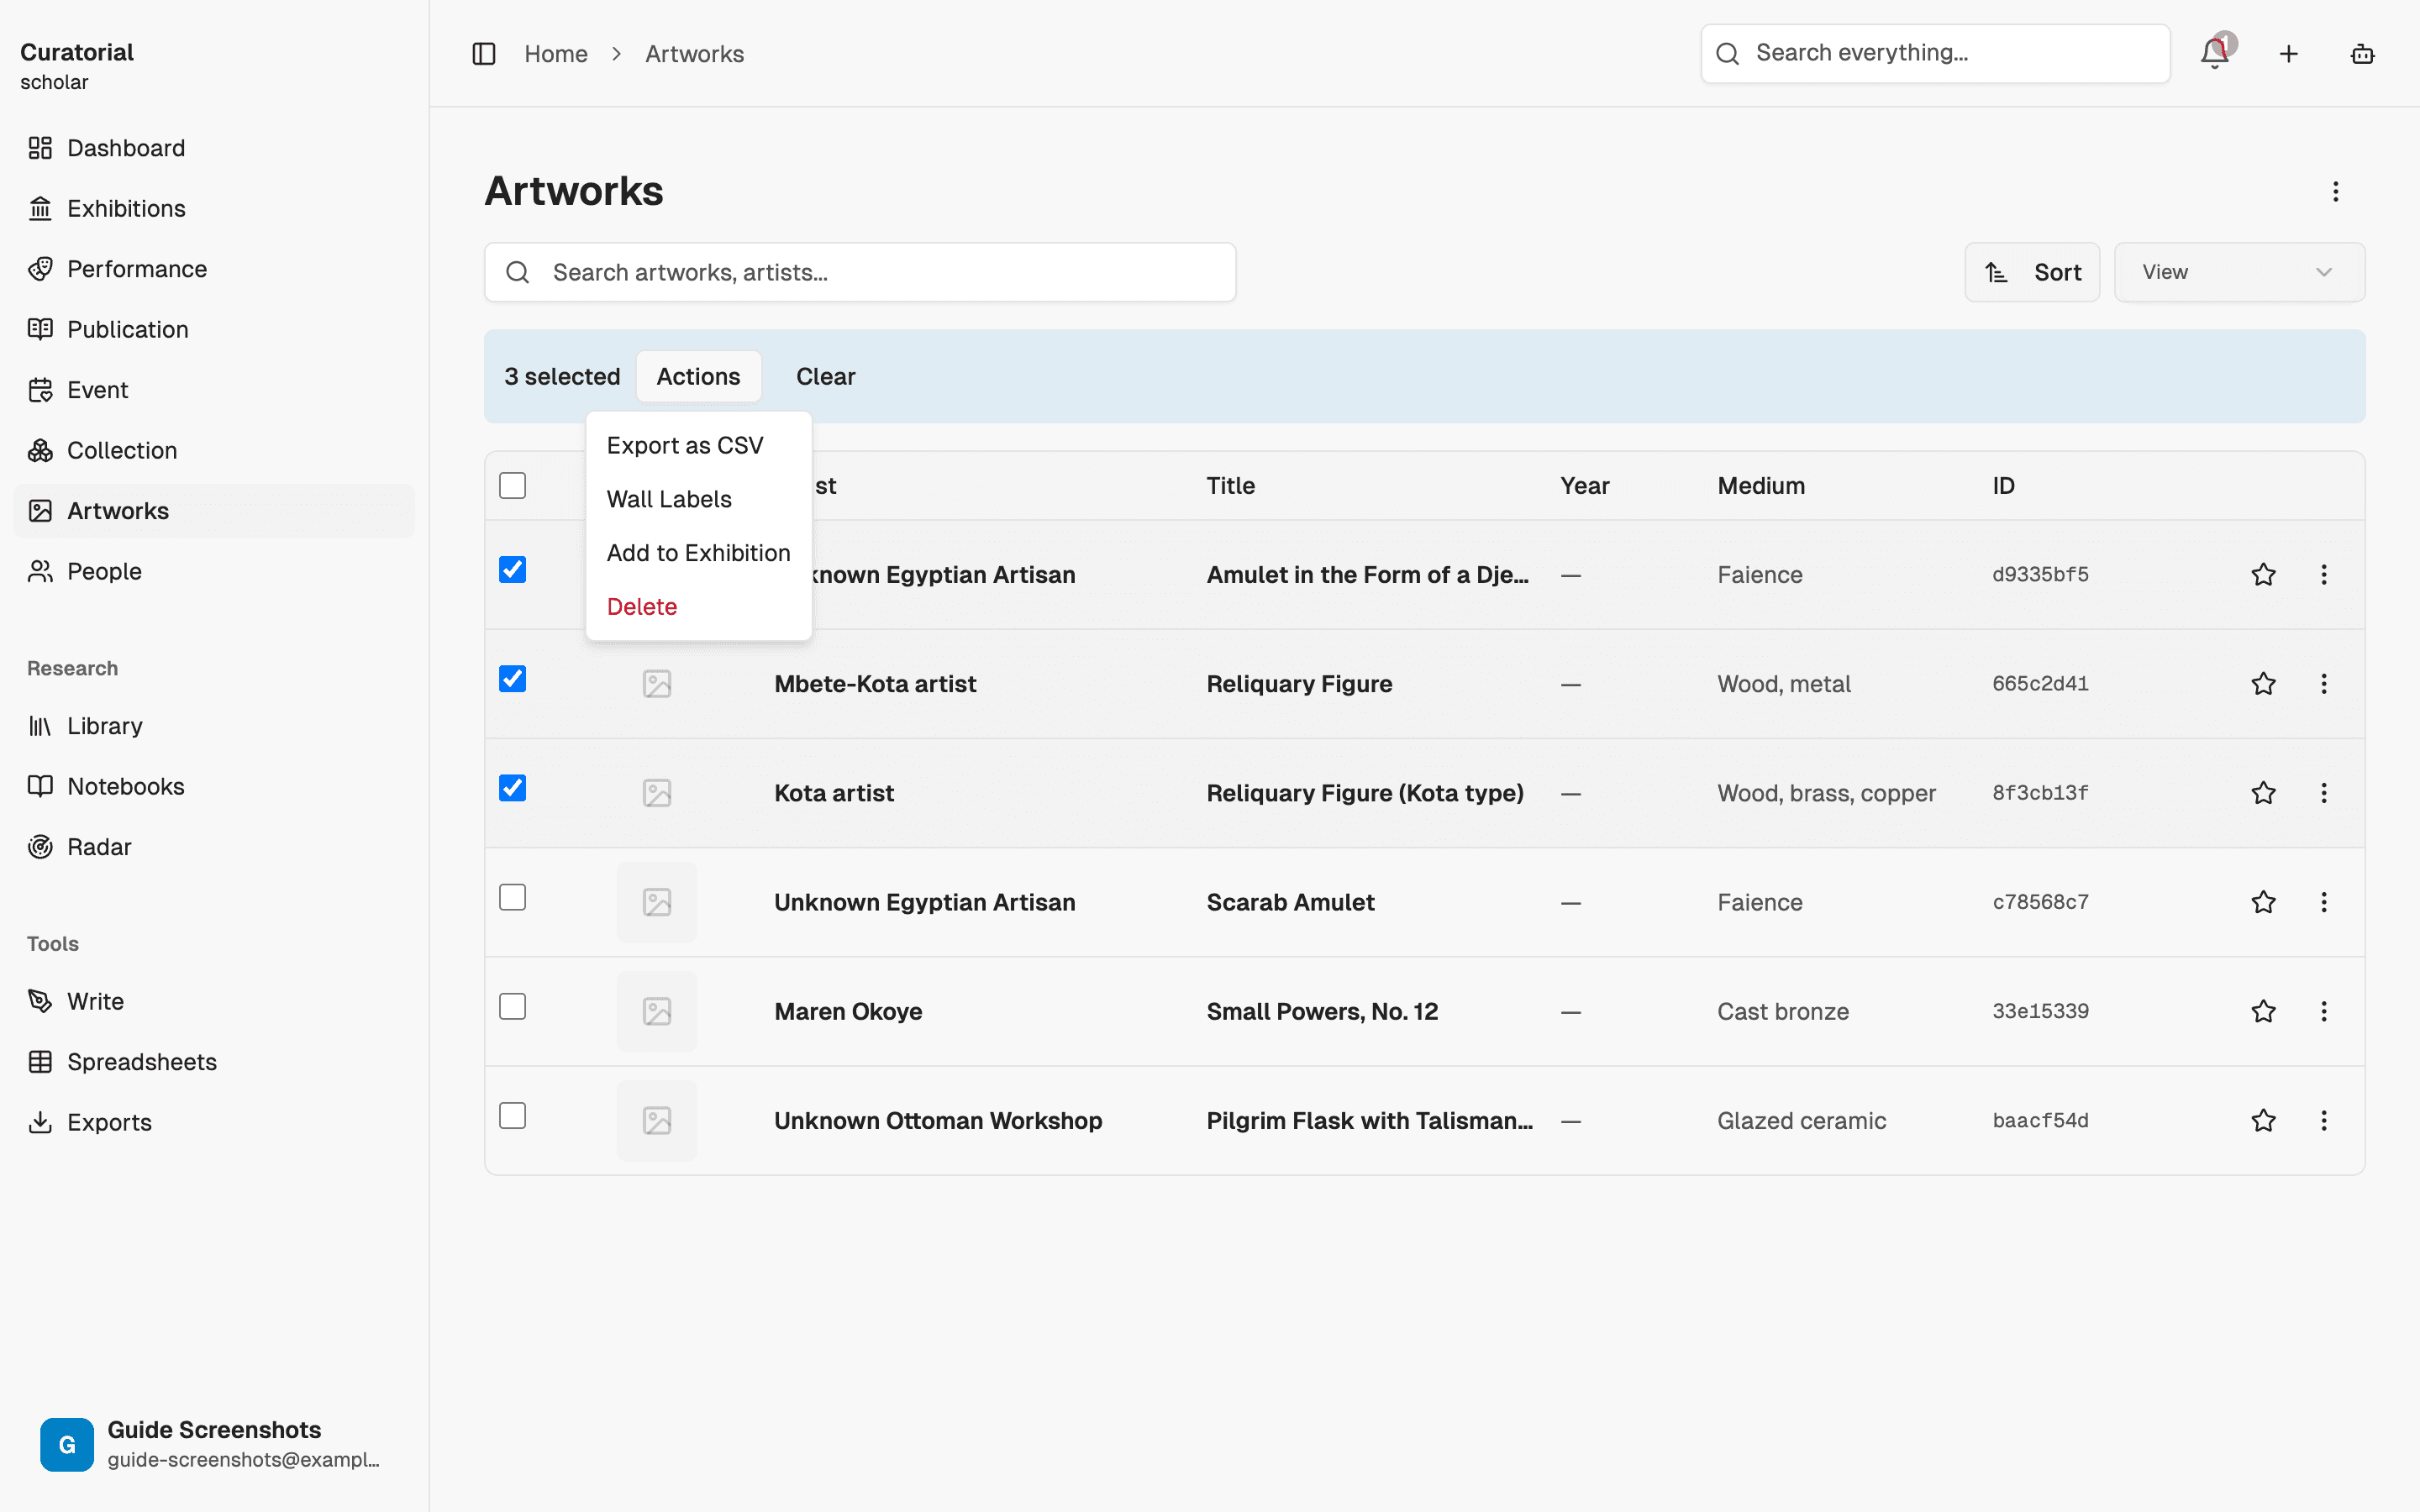The width and height of the screenshot is (2420, 1512).
Task: Open Library under Research
Action: [x=214, y=726]
